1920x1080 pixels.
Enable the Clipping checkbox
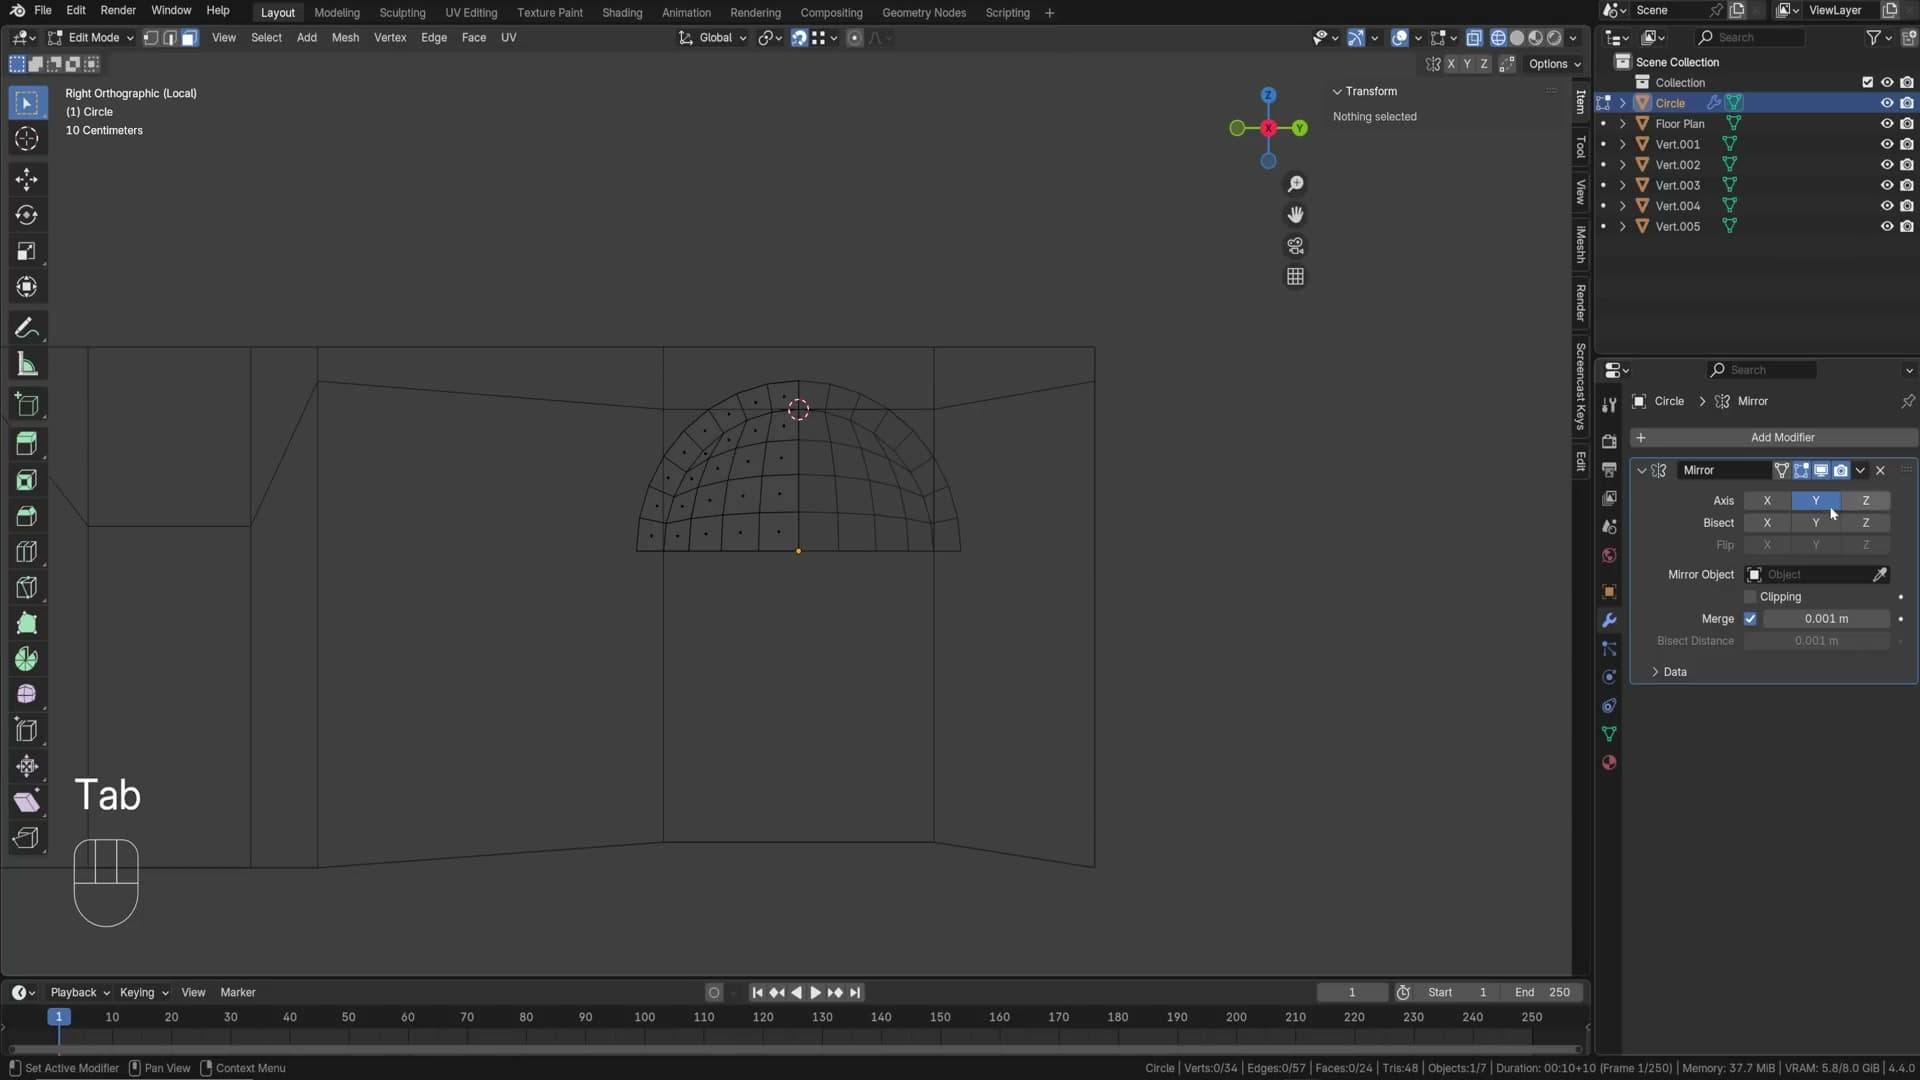pyautogui.click(x=1750, y=597)
